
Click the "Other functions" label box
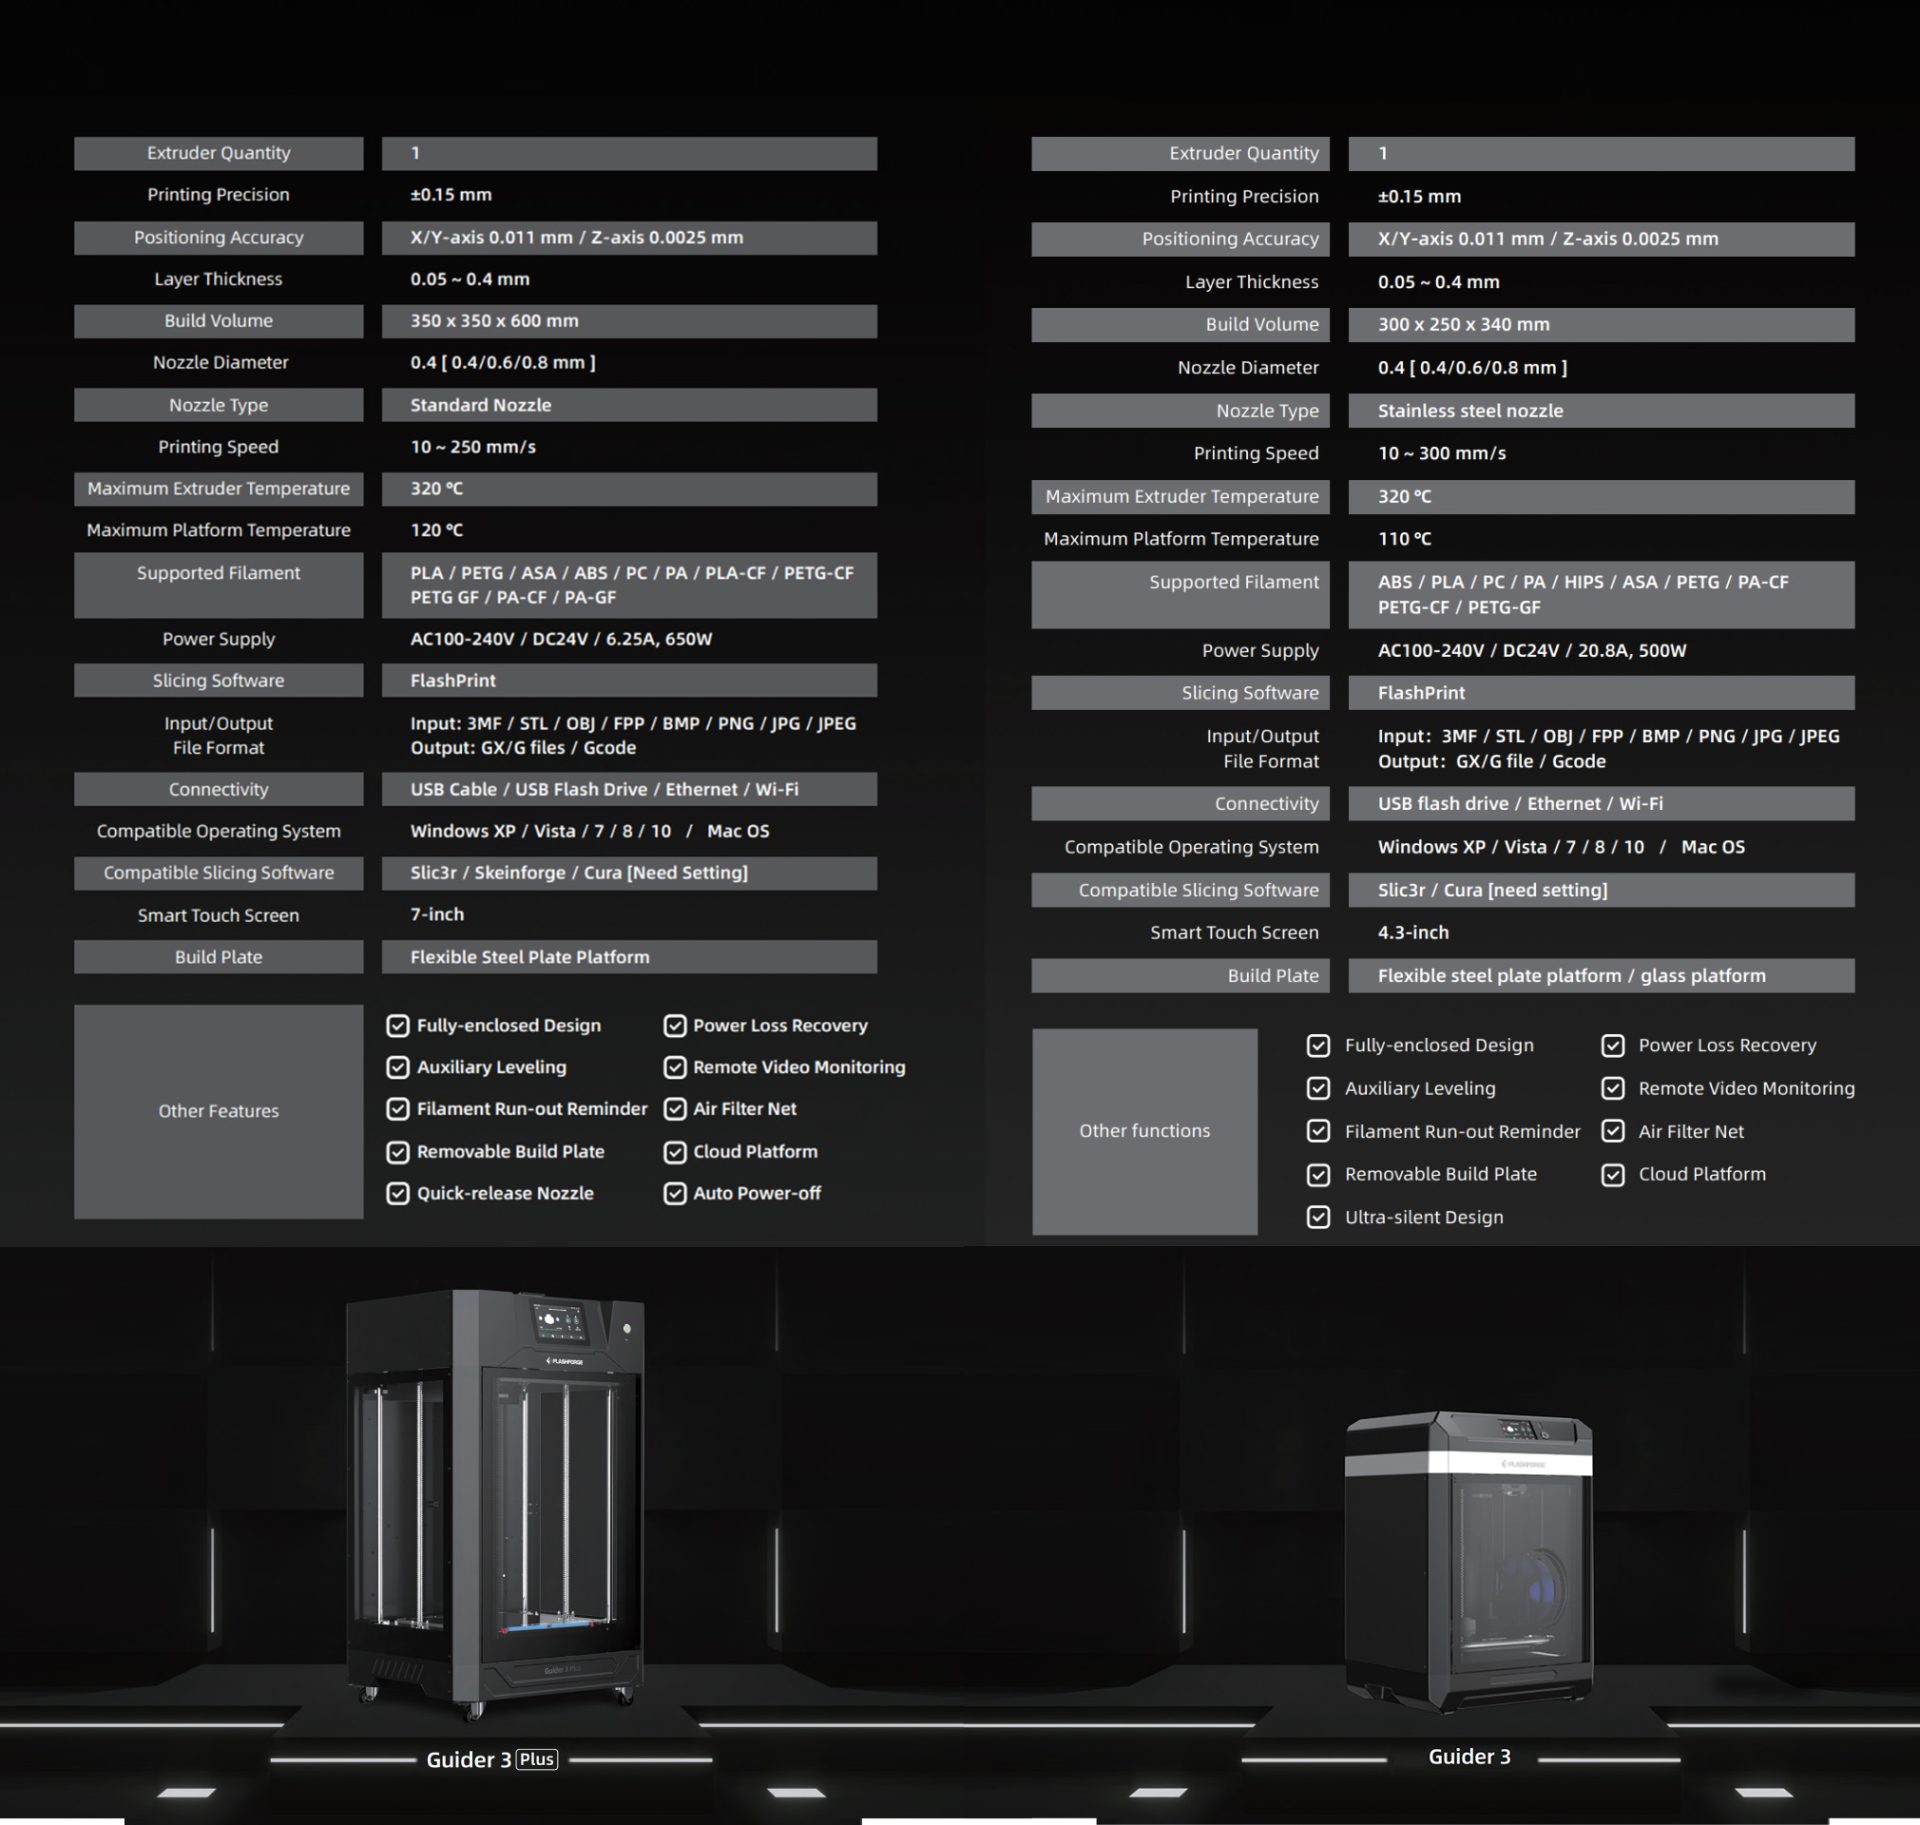click(x=1144, y=1131)
